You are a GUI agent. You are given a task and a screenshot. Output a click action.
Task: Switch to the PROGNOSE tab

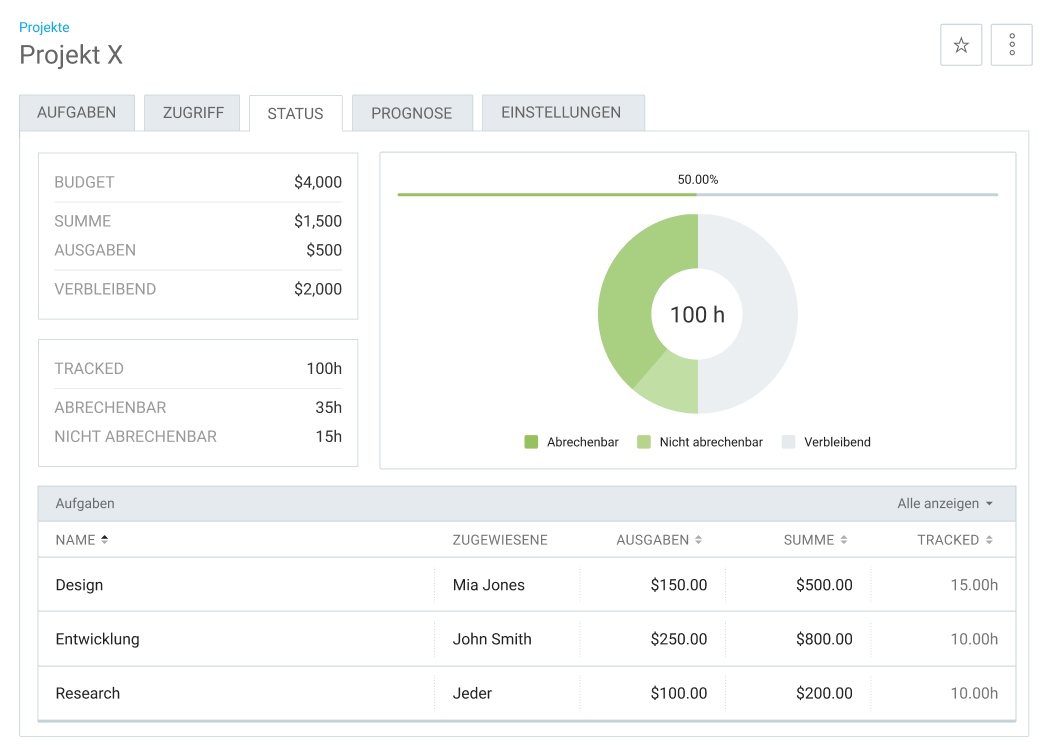click(412, 112)
